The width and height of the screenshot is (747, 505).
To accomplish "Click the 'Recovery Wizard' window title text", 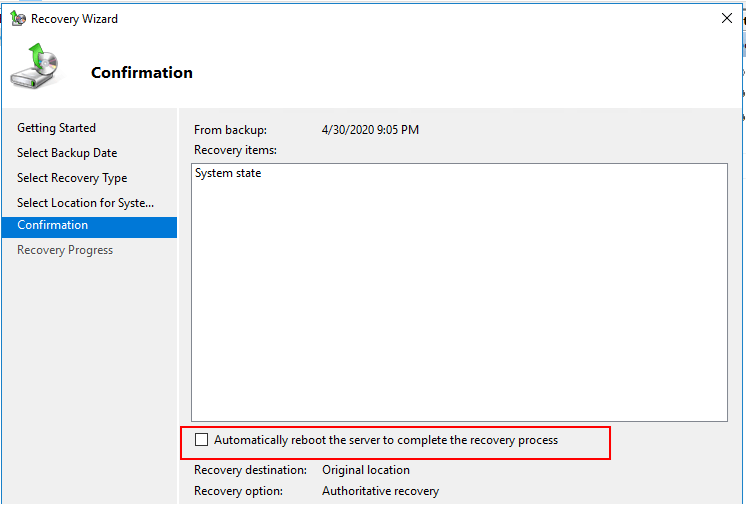I will pos(74,19).
